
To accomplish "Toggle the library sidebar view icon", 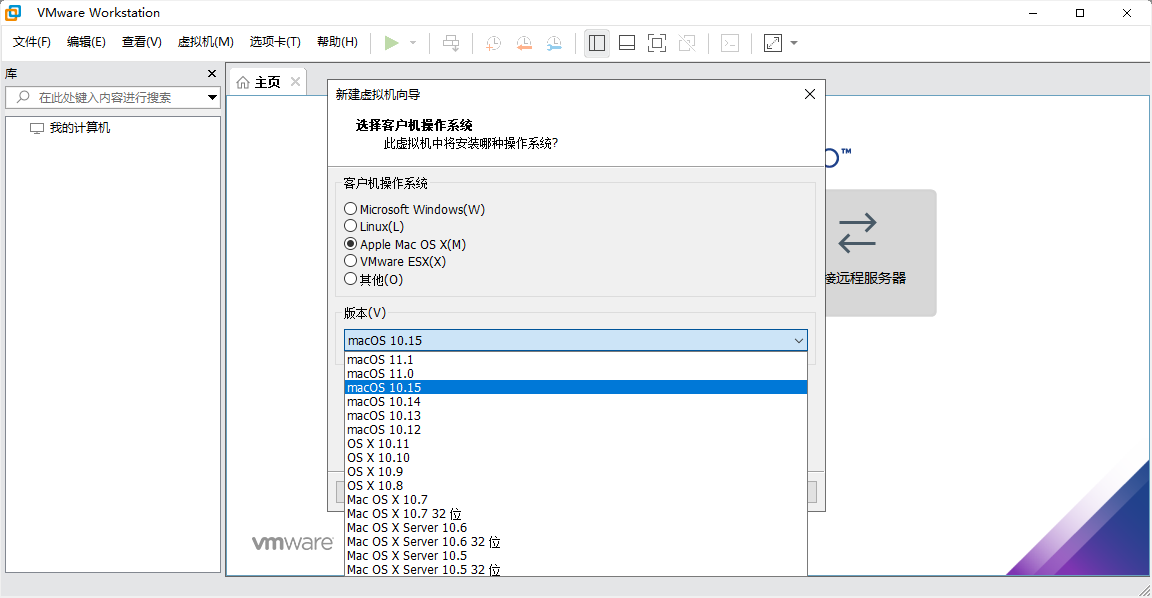I will click(x=597, y=43).
